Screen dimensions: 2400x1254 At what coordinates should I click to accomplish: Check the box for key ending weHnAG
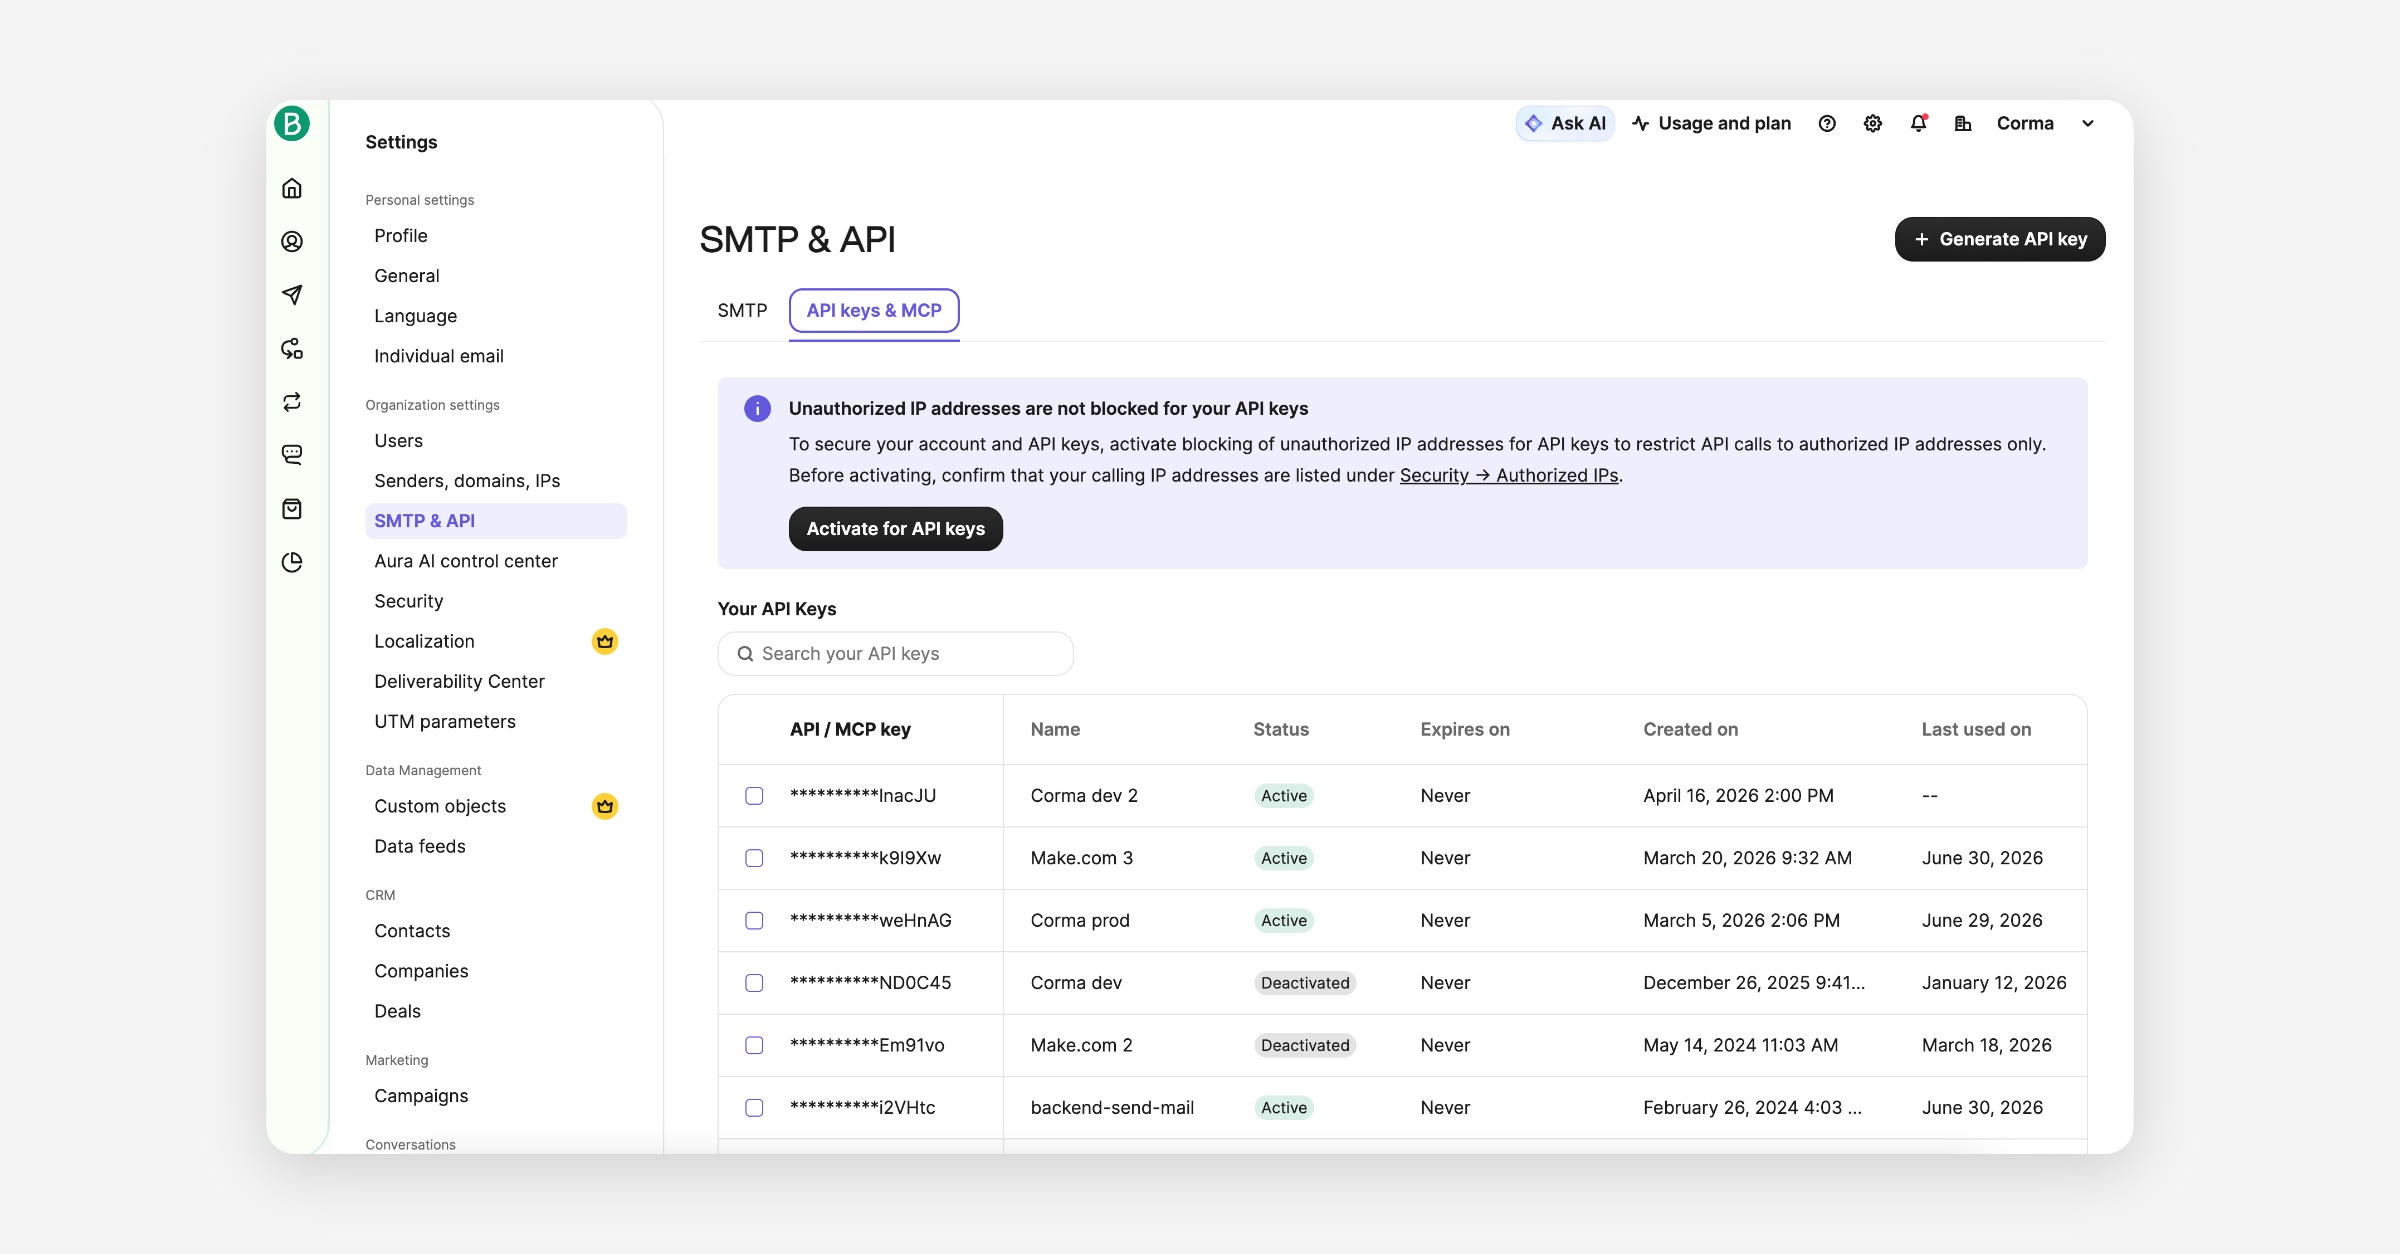tap(754, 921)
